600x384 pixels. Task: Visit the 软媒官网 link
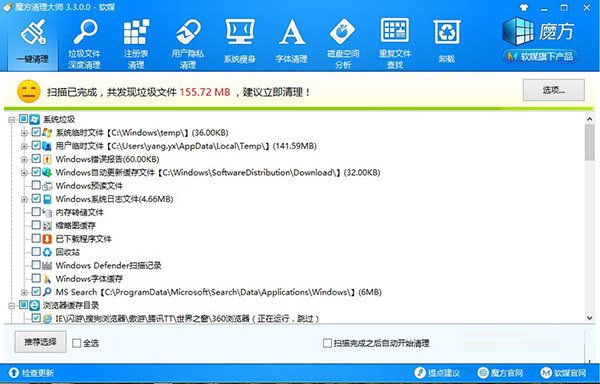pos(570,373)
